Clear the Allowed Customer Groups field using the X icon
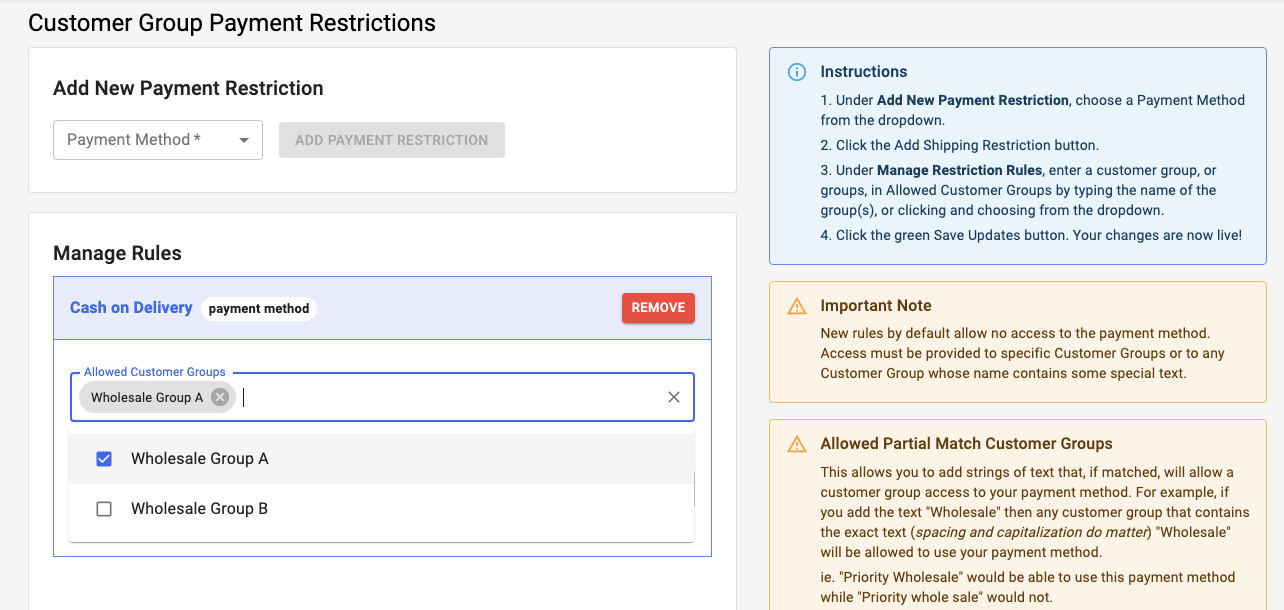 673,397
